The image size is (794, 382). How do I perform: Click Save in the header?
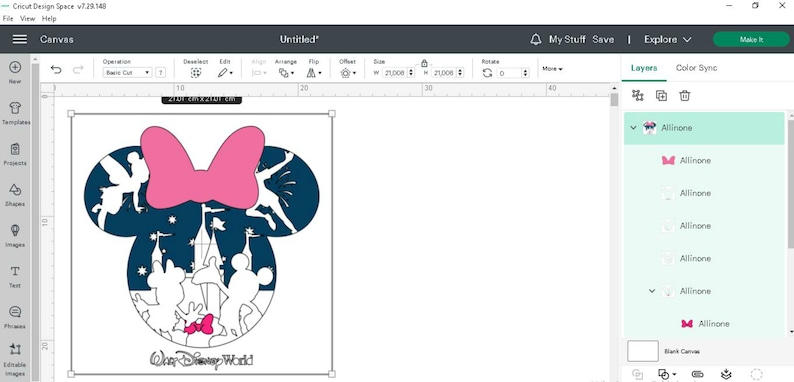[x=603, y=40]
